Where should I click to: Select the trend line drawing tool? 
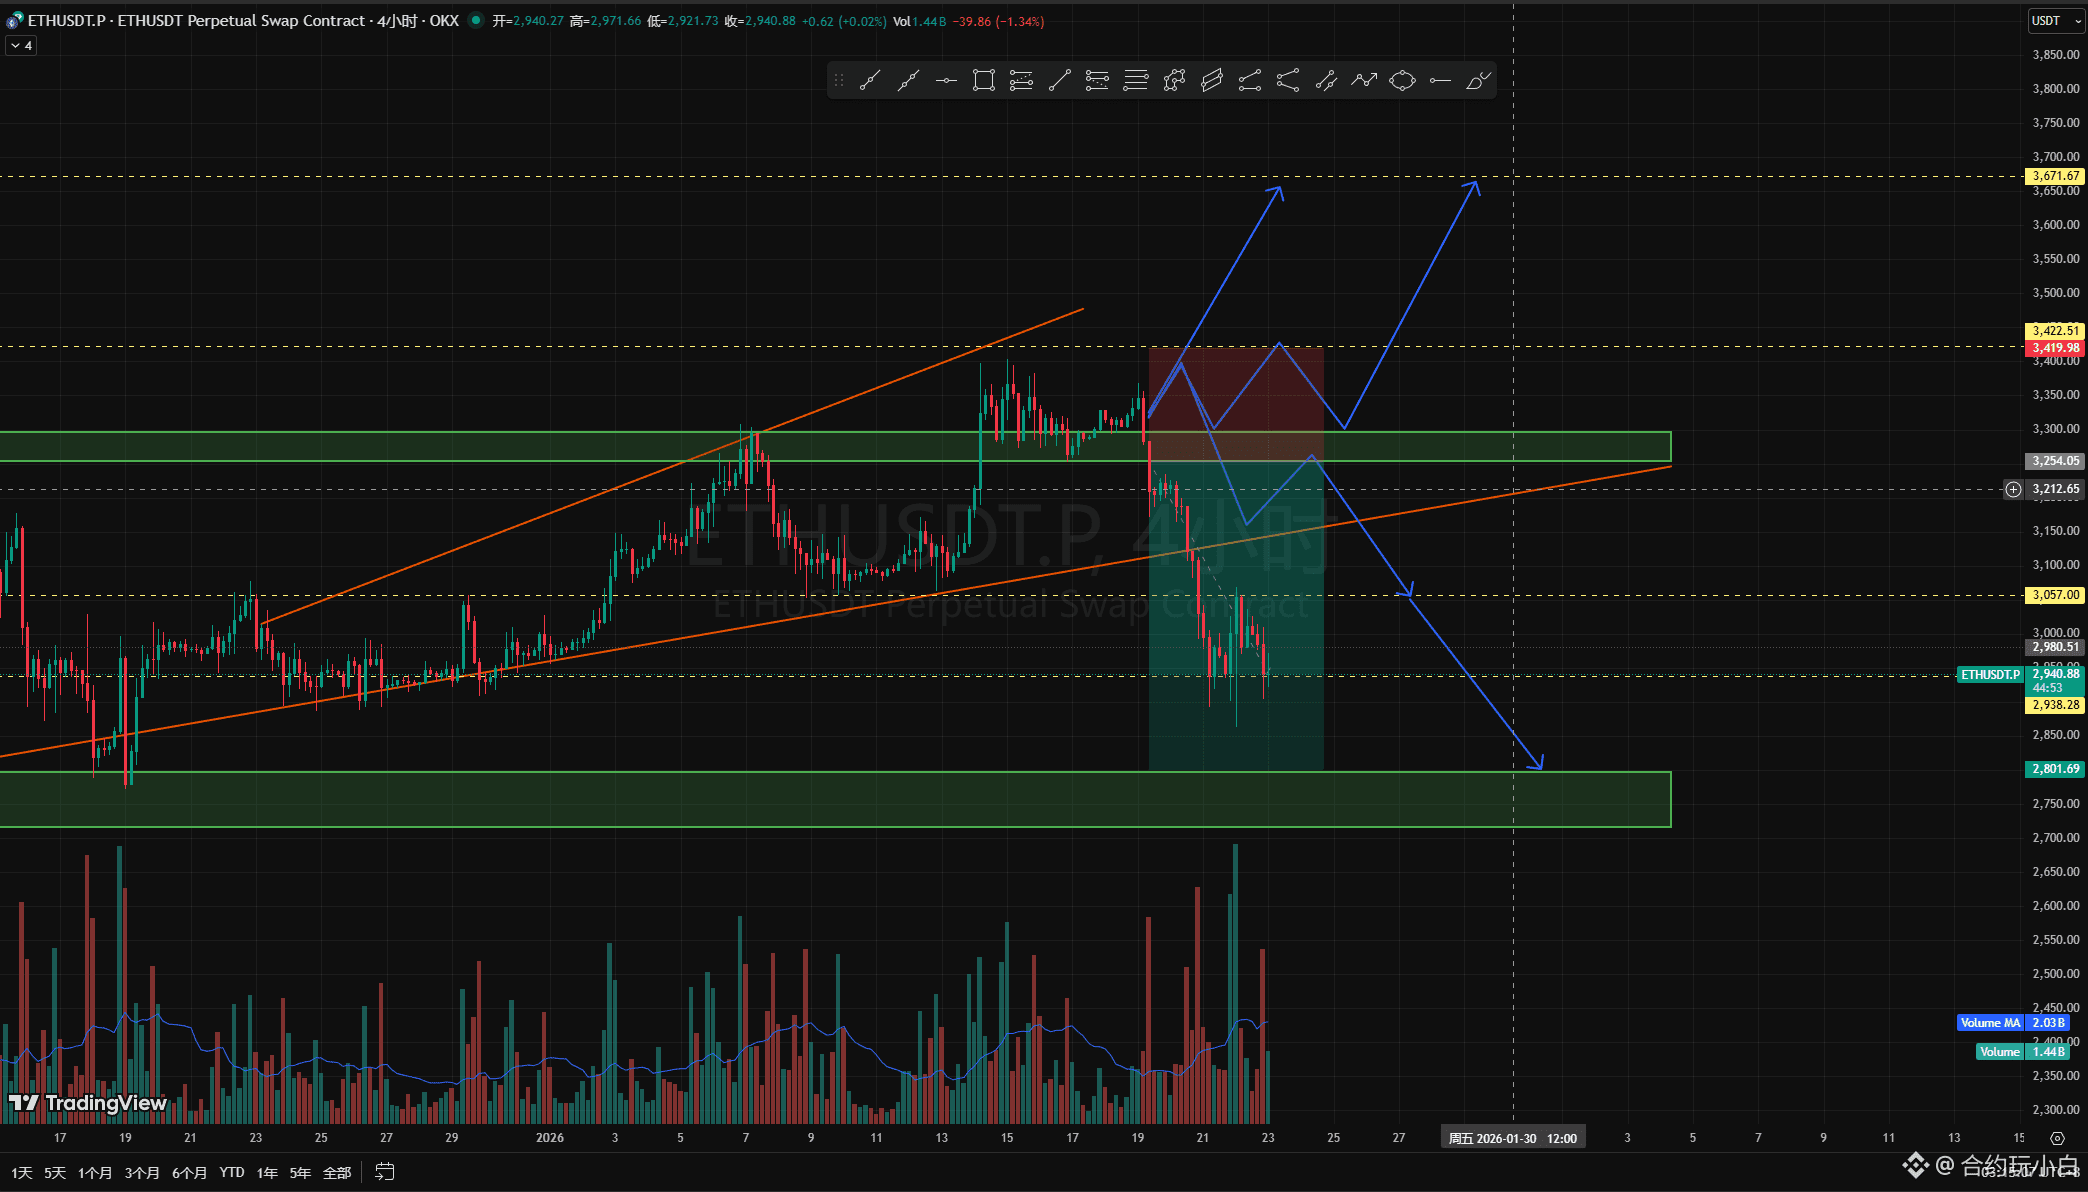(870, 81)
